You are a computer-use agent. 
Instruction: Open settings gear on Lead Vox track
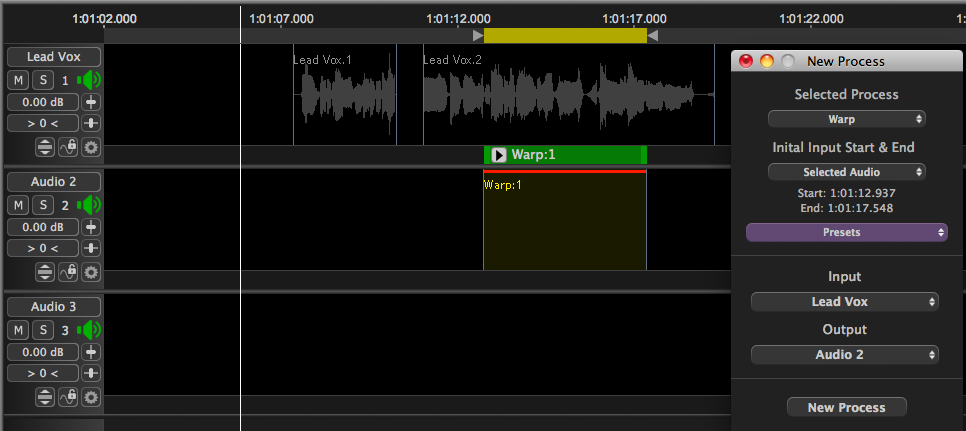tap(91, 147)
